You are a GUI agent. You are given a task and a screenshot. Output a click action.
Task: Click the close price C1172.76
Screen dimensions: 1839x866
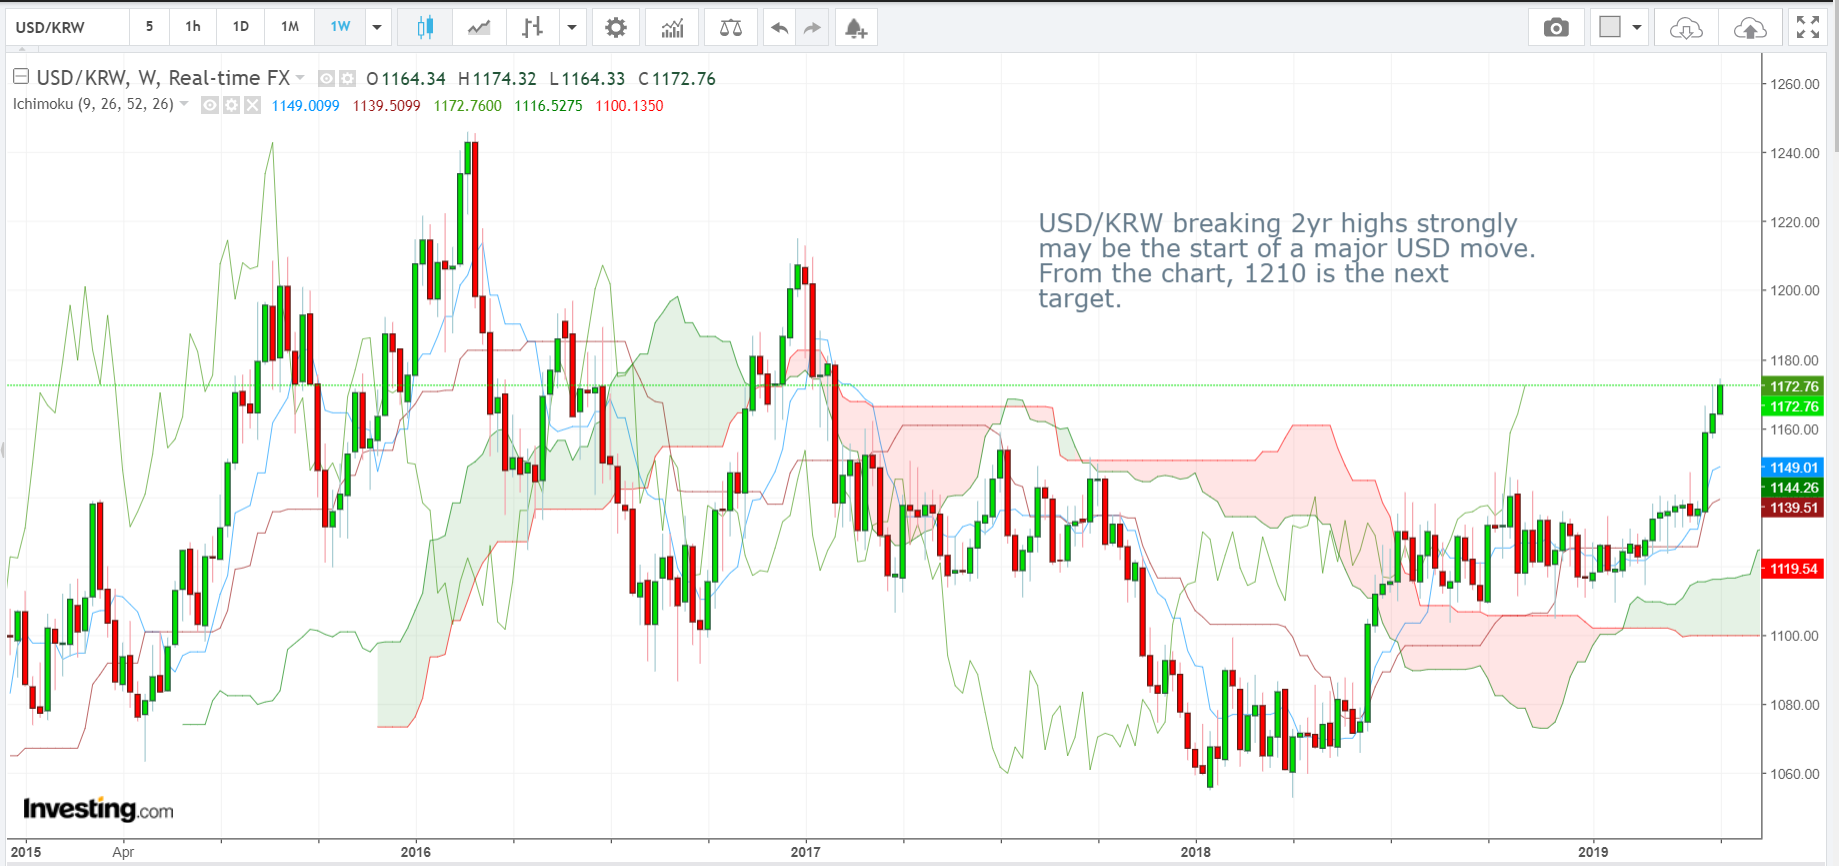tap(677, 78)
